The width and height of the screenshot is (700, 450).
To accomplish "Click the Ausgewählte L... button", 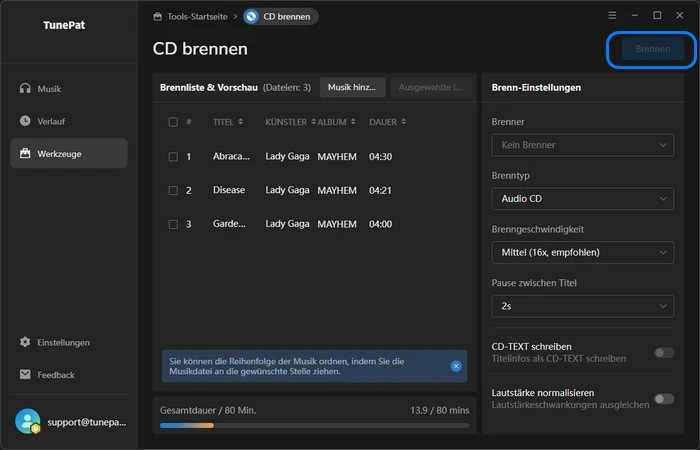I will point(431,88).
